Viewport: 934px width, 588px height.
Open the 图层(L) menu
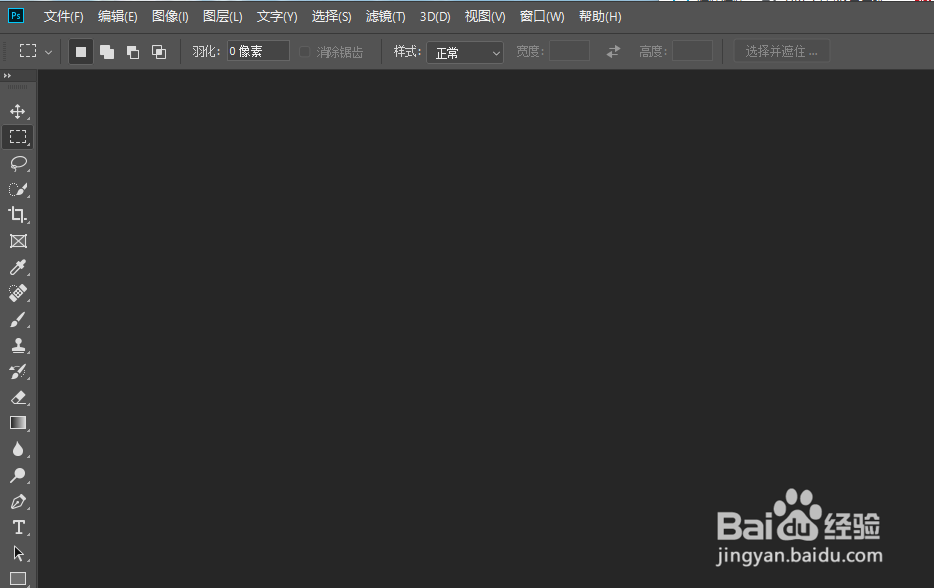tap(223, 17)
